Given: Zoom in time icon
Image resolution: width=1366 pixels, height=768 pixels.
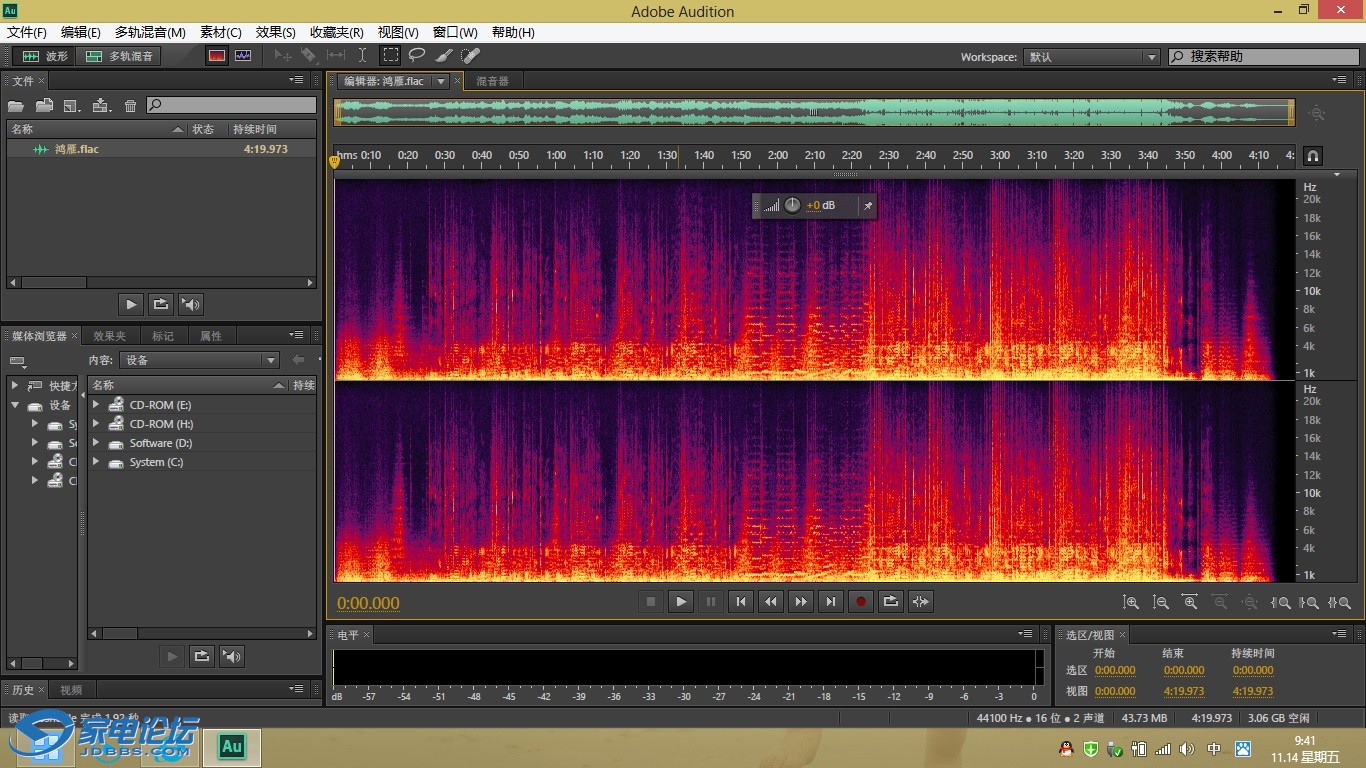Looking at the screenshot, I should point(1190,602).
